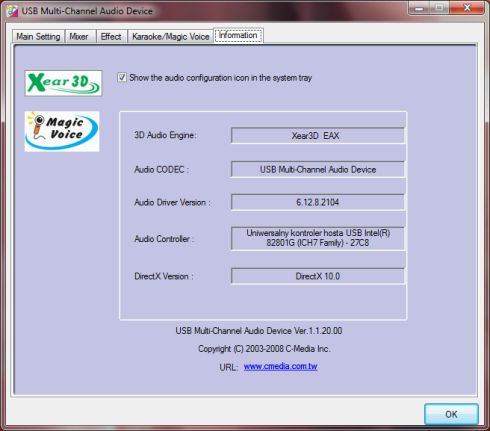Click the Audio CODEC value field
This screenshot has width=490, height=431.
pyautogui.click(x=318, y=169)
